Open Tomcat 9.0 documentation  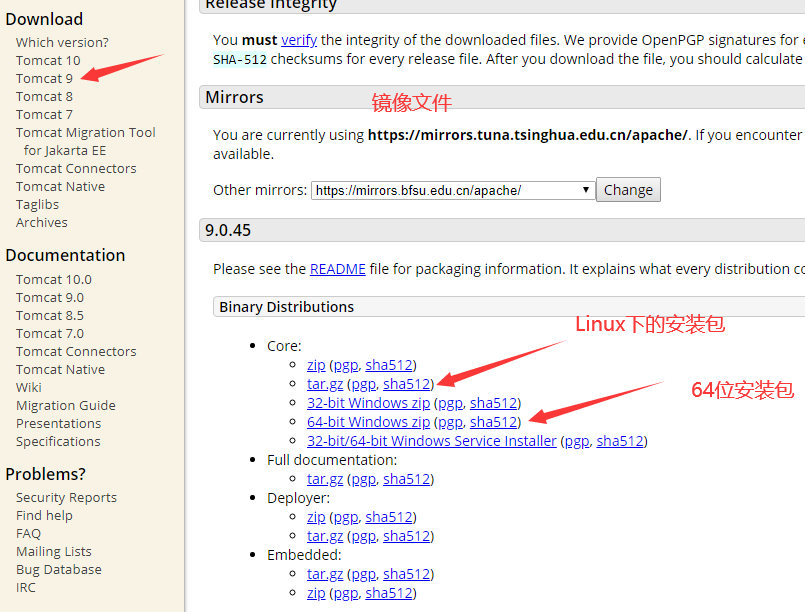50,297
